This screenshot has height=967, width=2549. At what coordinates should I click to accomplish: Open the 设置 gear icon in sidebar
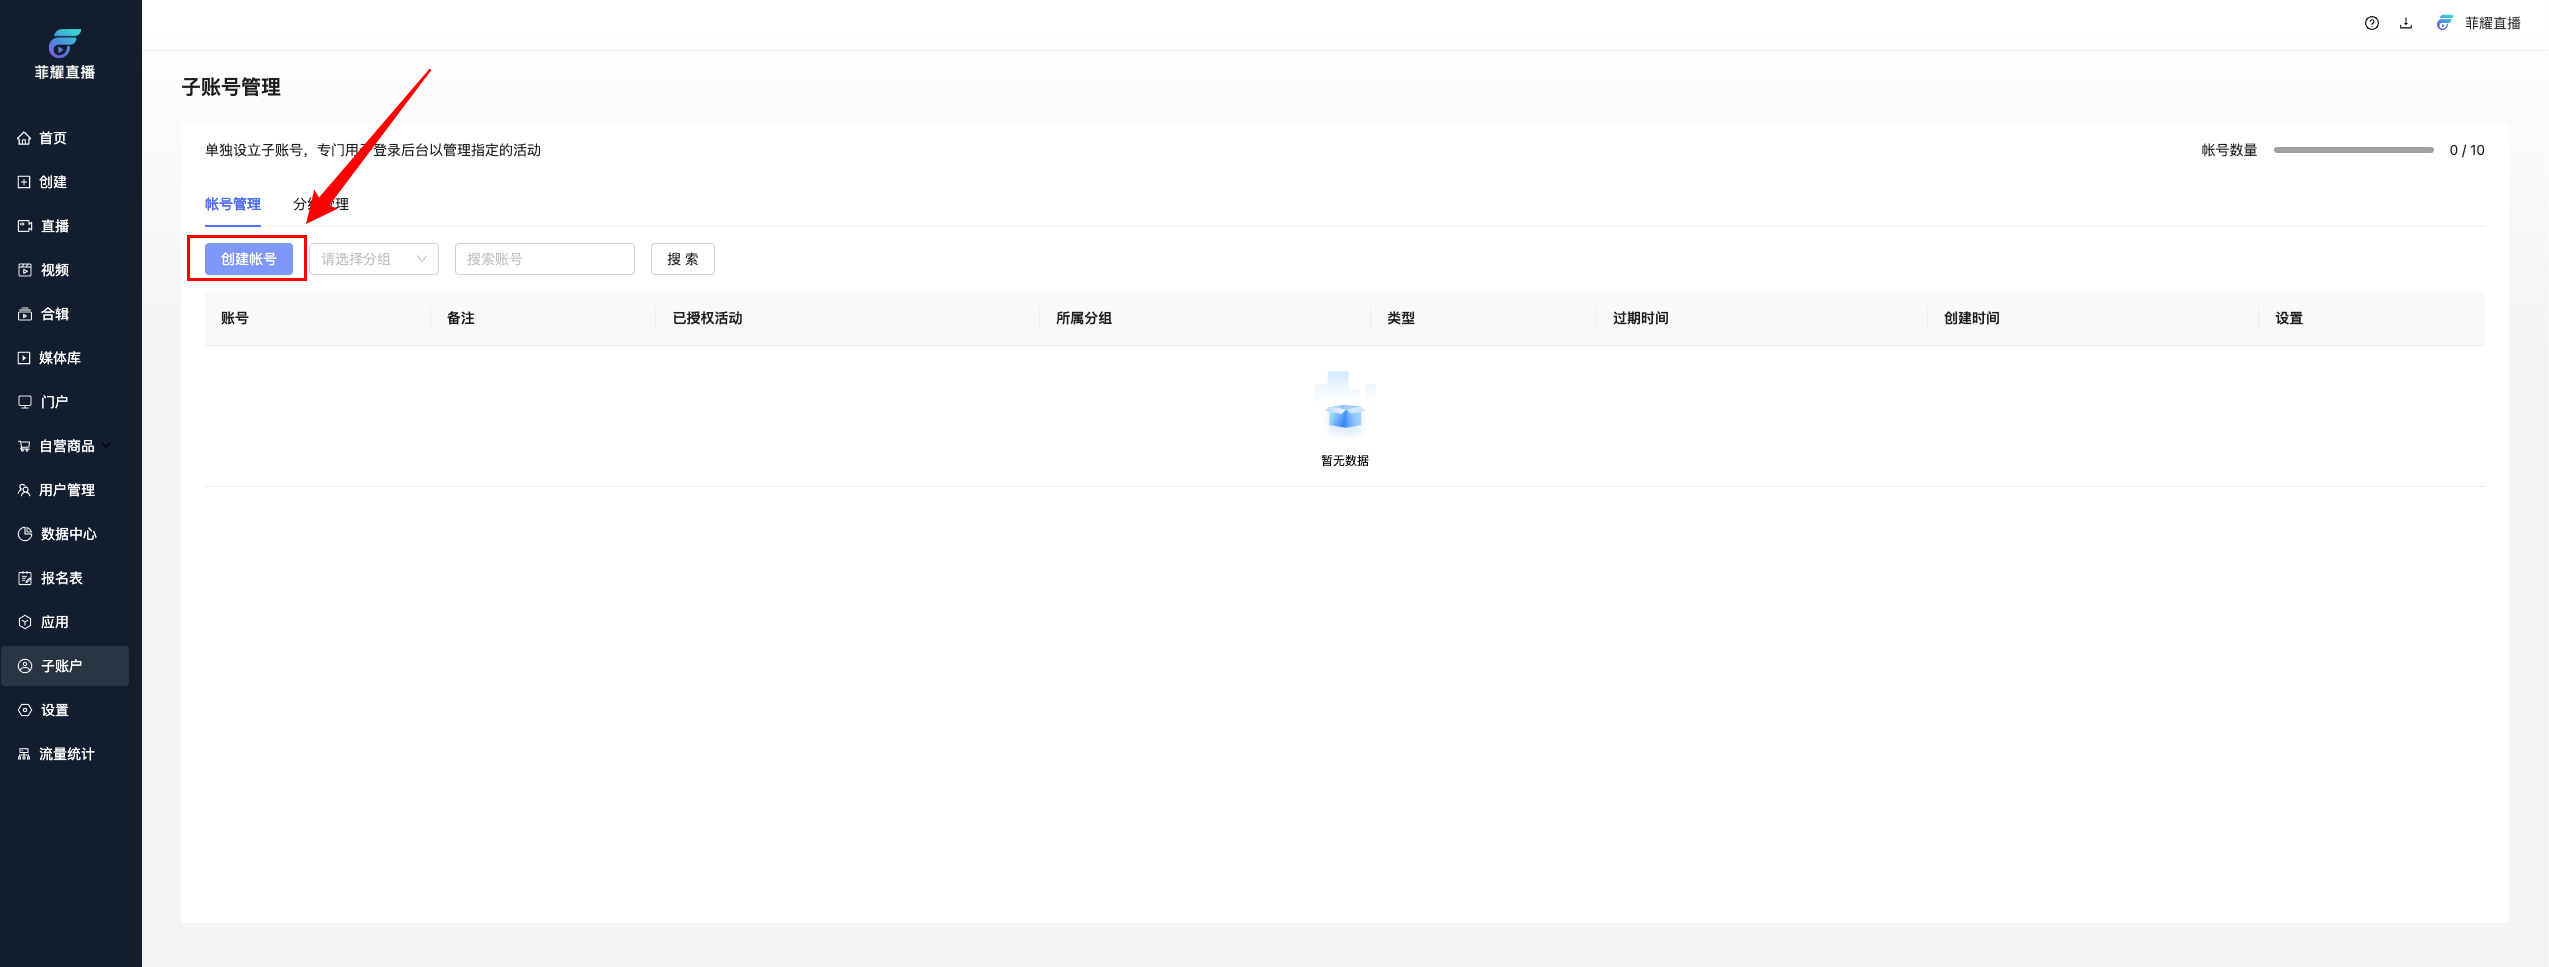click(x=24, y=710)
